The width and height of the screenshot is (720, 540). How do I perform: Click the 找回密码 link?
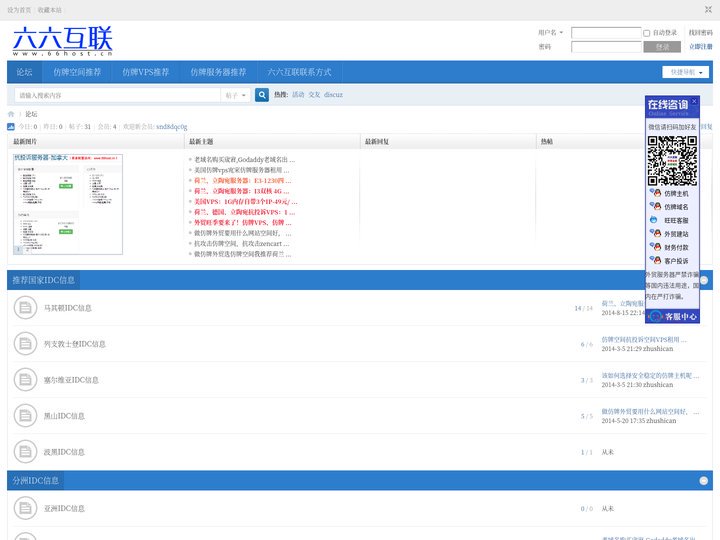coord(700,33)
